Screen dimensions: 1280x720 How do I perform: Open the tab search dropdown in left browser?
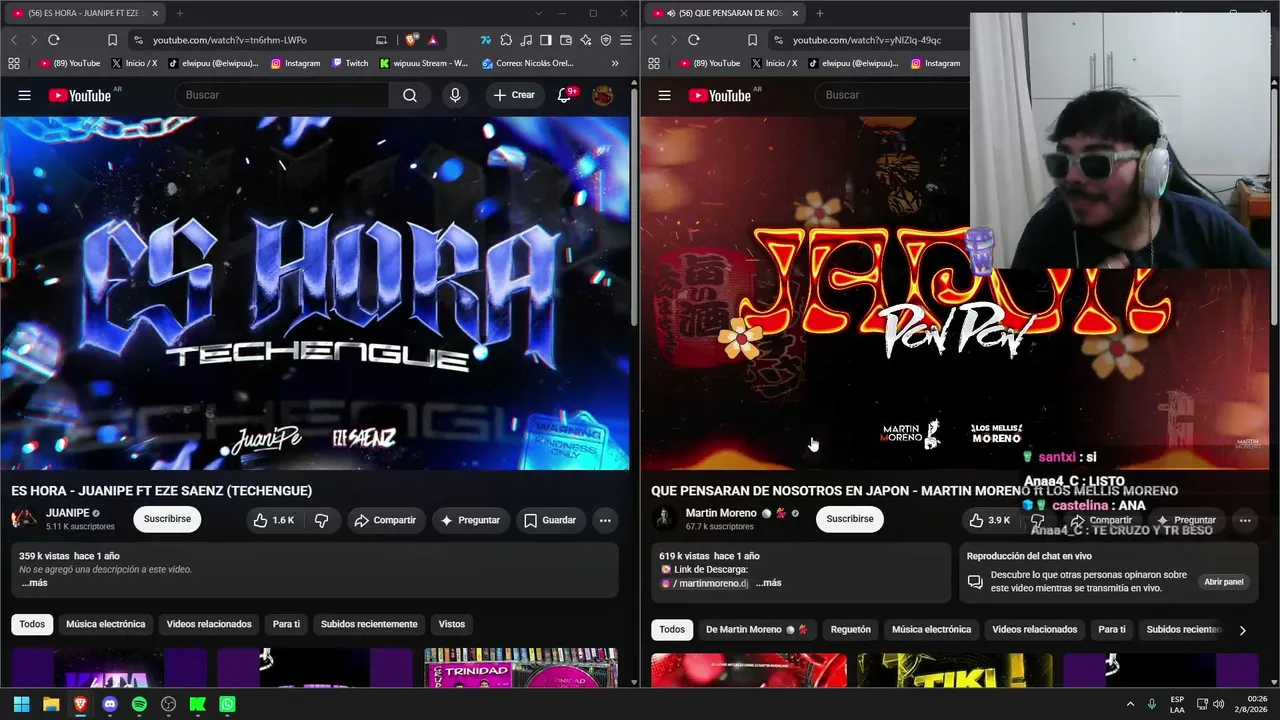539,13
